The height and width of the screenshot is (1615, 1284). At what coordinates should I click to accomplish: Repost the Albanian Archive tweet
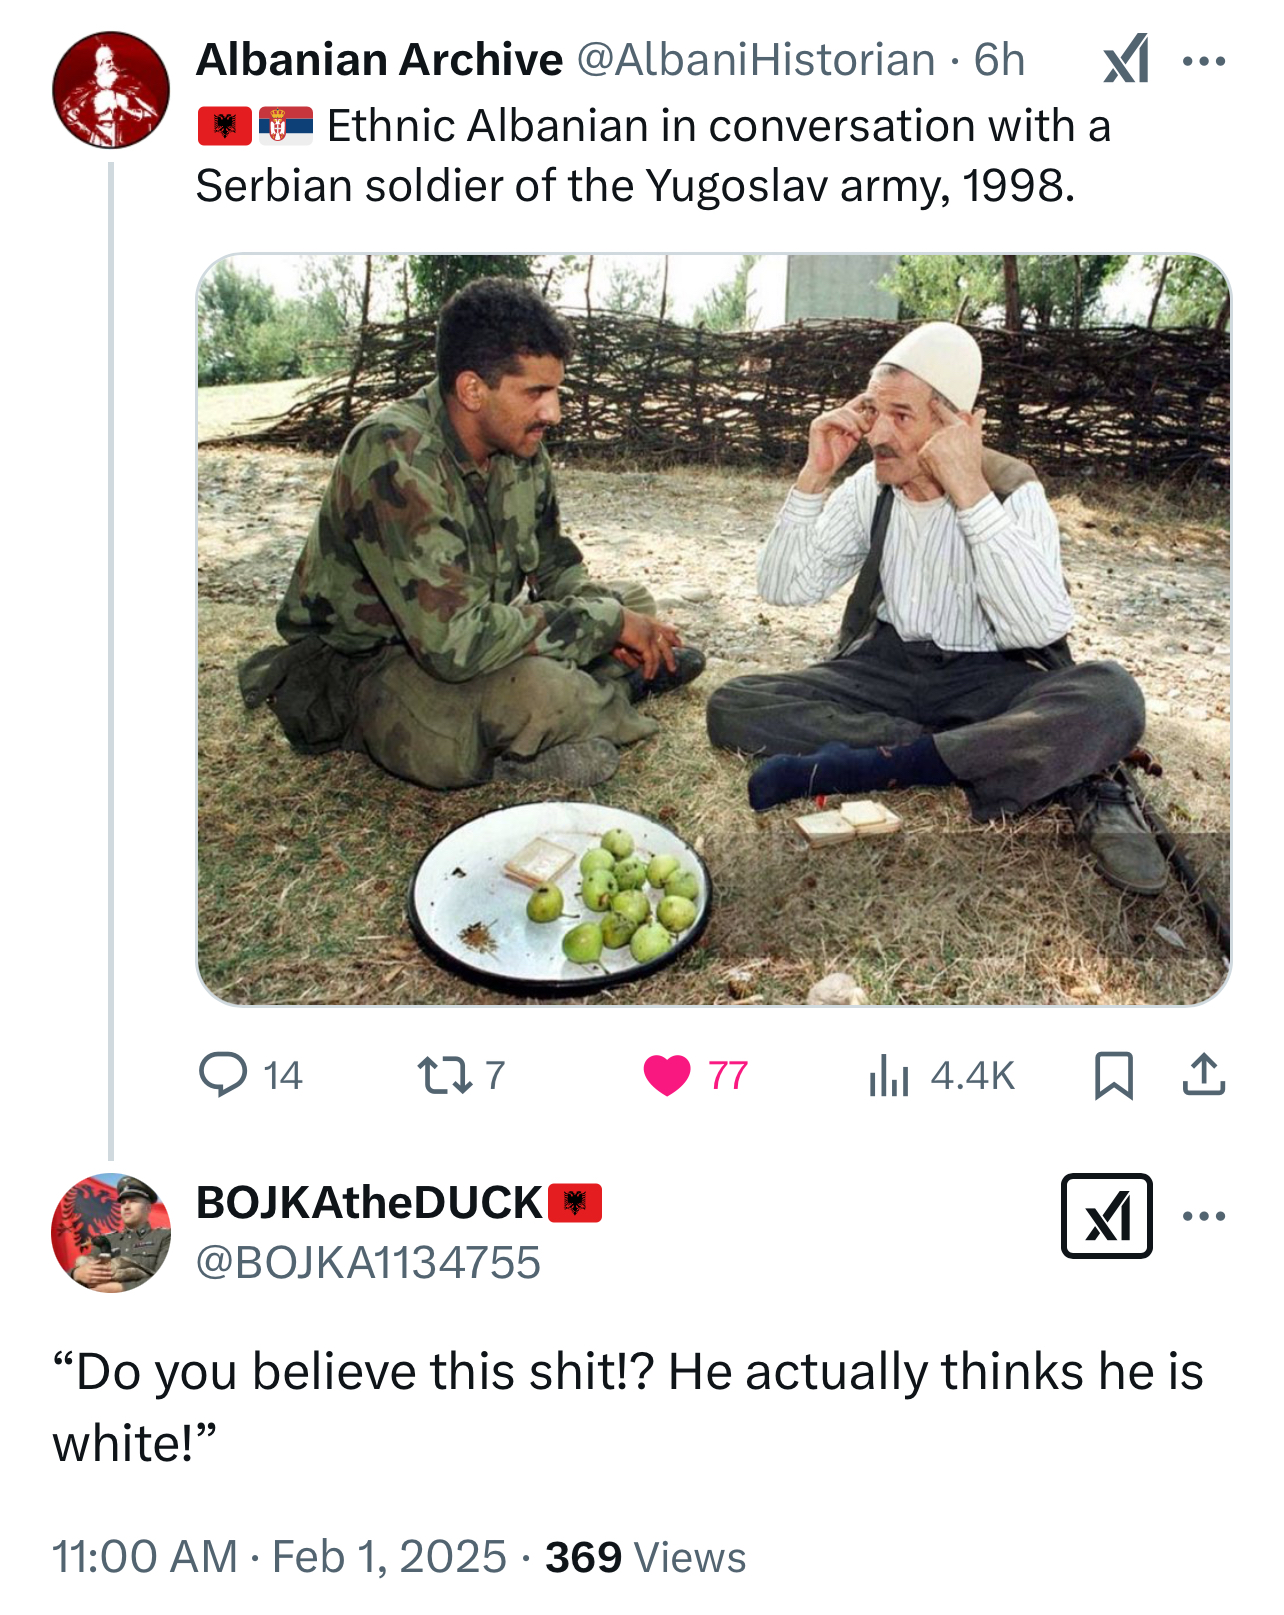click(x=444, y=1075)
